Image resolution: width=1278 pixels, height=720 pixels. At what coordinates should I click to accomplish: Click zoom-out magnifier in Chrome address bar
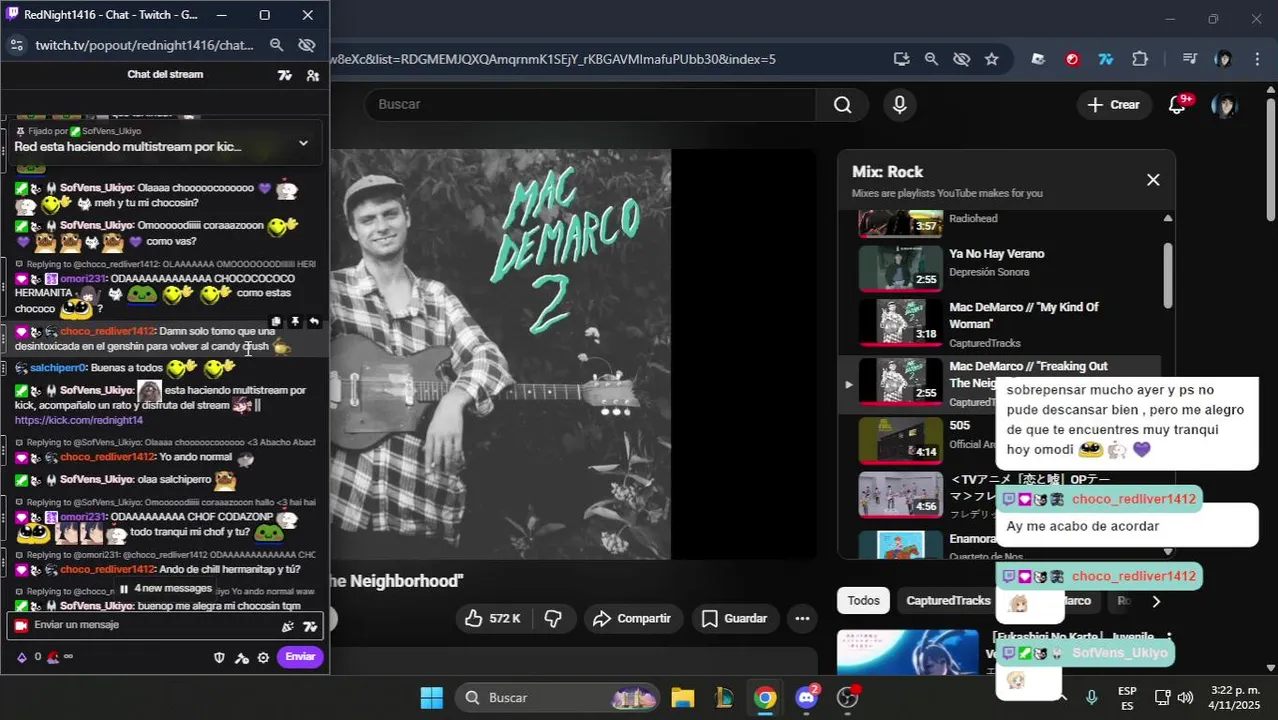(x=931, y=59)
